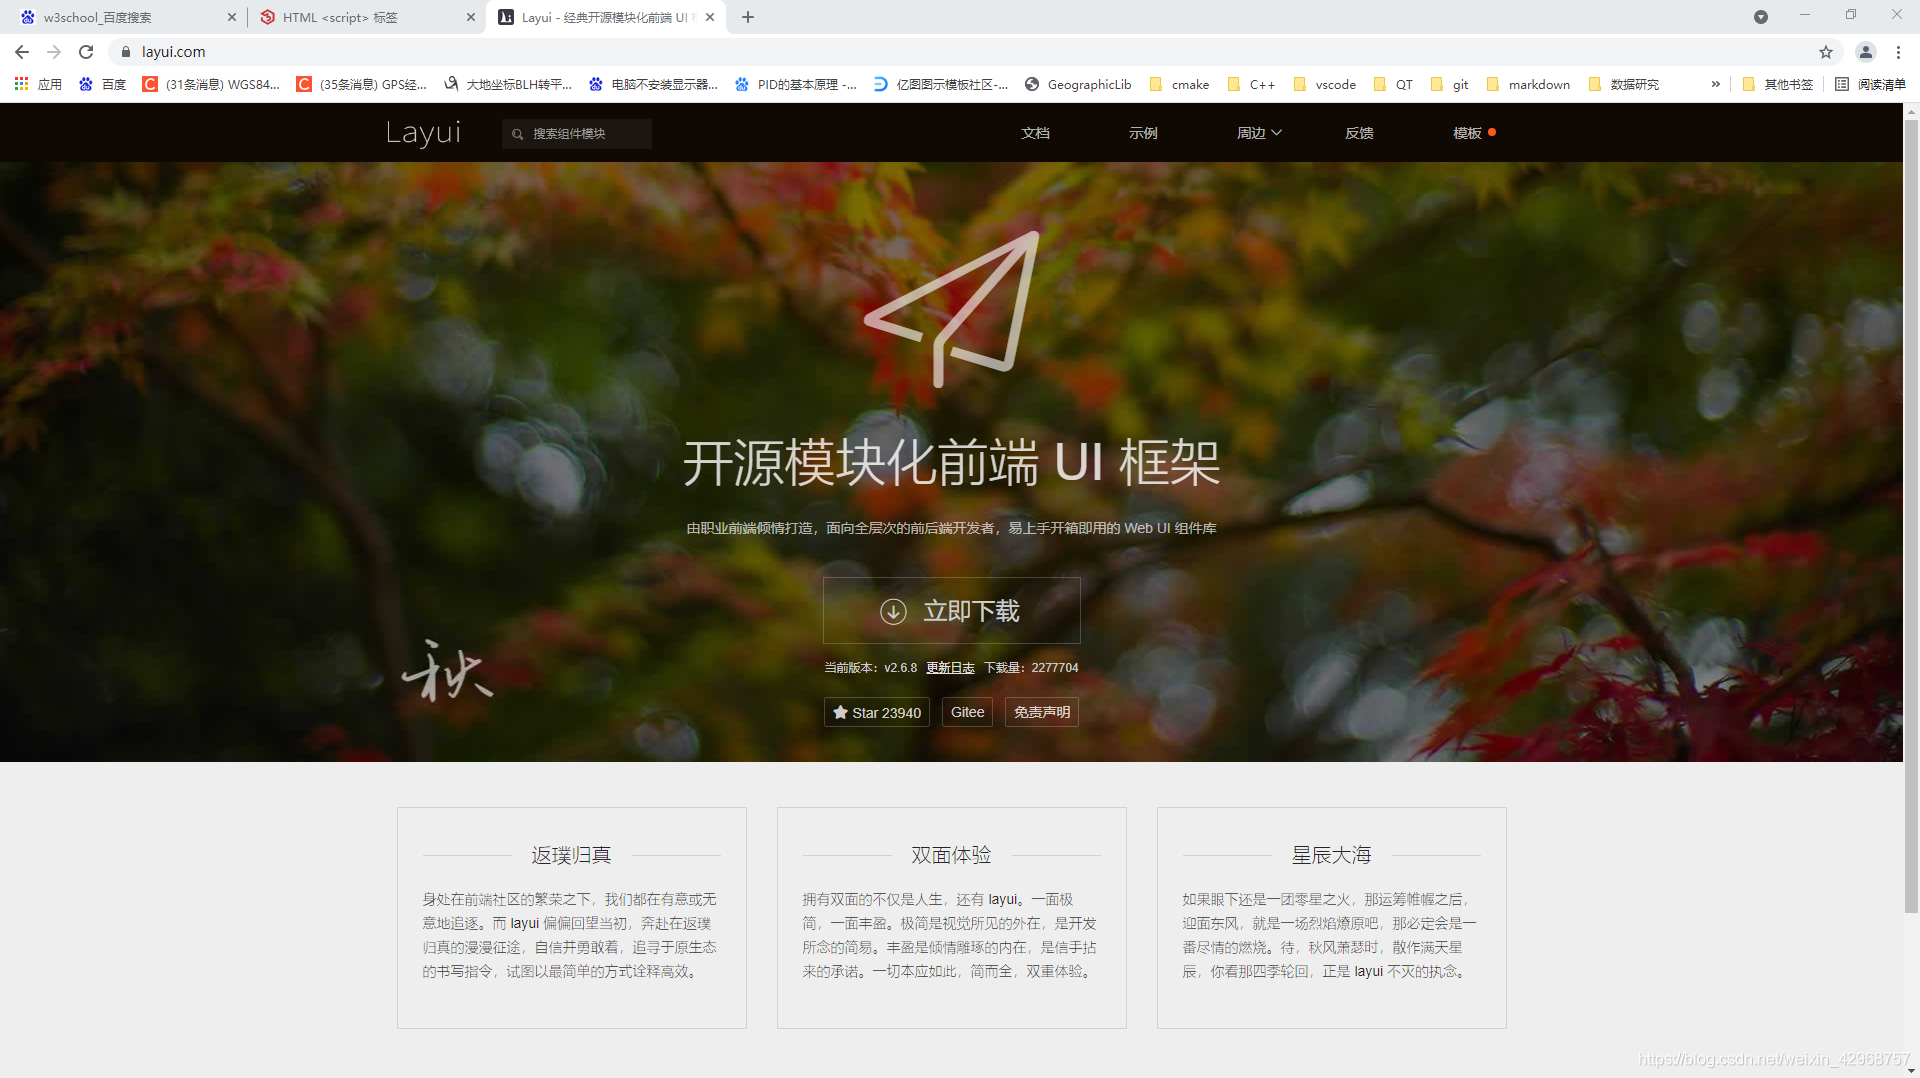The image size is (1920, 1078).
Task: Open the 更新日志 link
Action: click(x=950, y=668)
